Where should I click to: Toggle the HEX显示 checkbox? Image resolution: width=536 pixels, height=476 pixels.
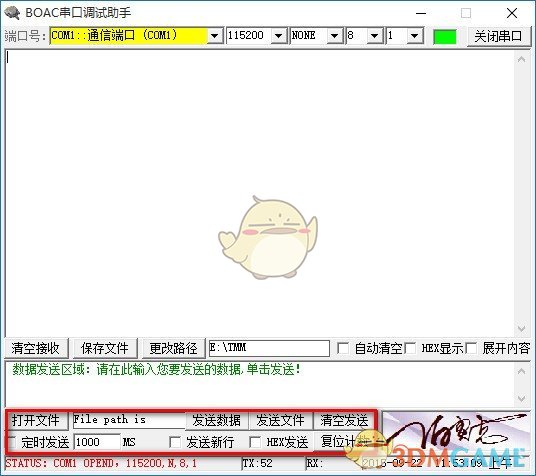click(x=410, y=348)
